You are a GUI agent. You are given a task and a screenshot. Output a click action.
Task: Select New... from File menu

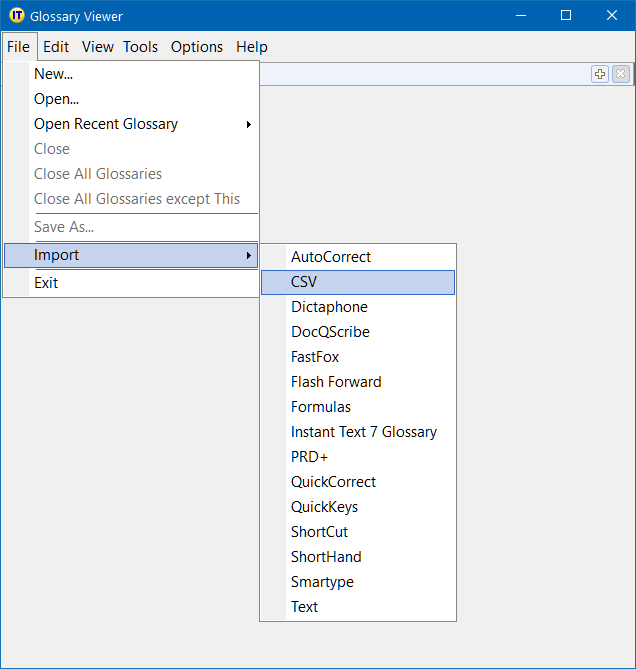click(54, 74)
